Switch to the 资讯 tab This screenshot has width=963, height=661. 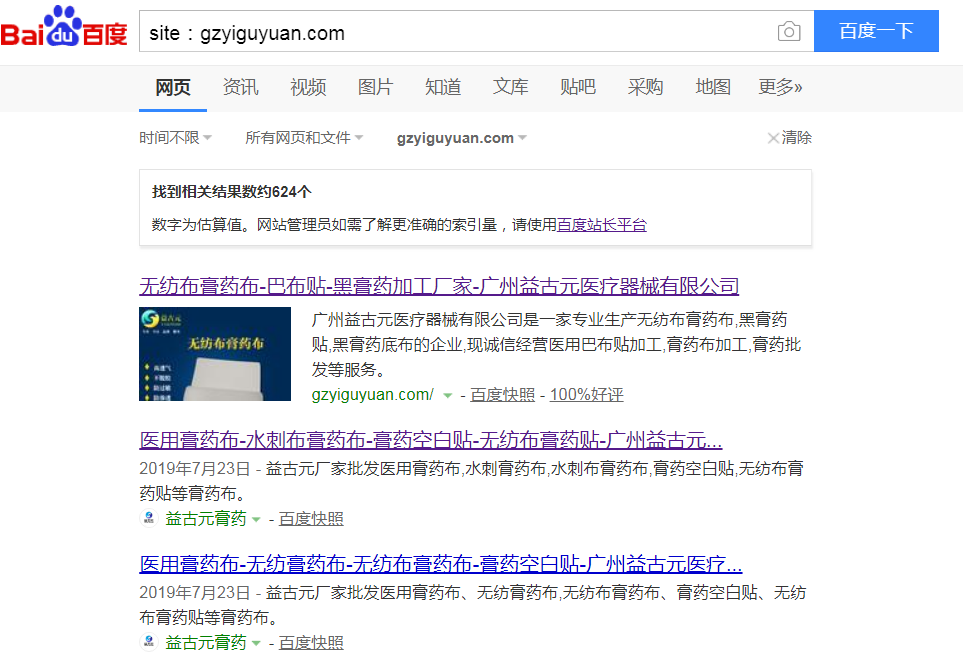point(241,87)
